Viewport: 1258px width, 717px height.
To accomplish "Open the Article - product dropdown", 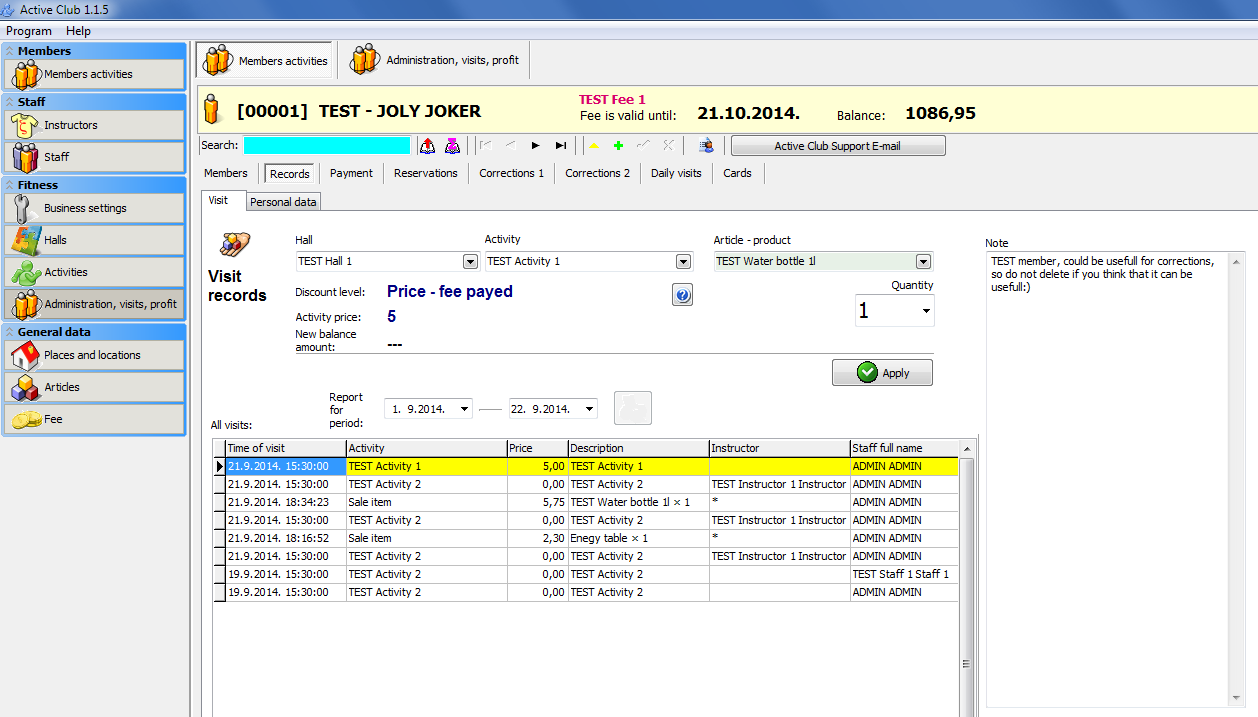I will [924, 262].
